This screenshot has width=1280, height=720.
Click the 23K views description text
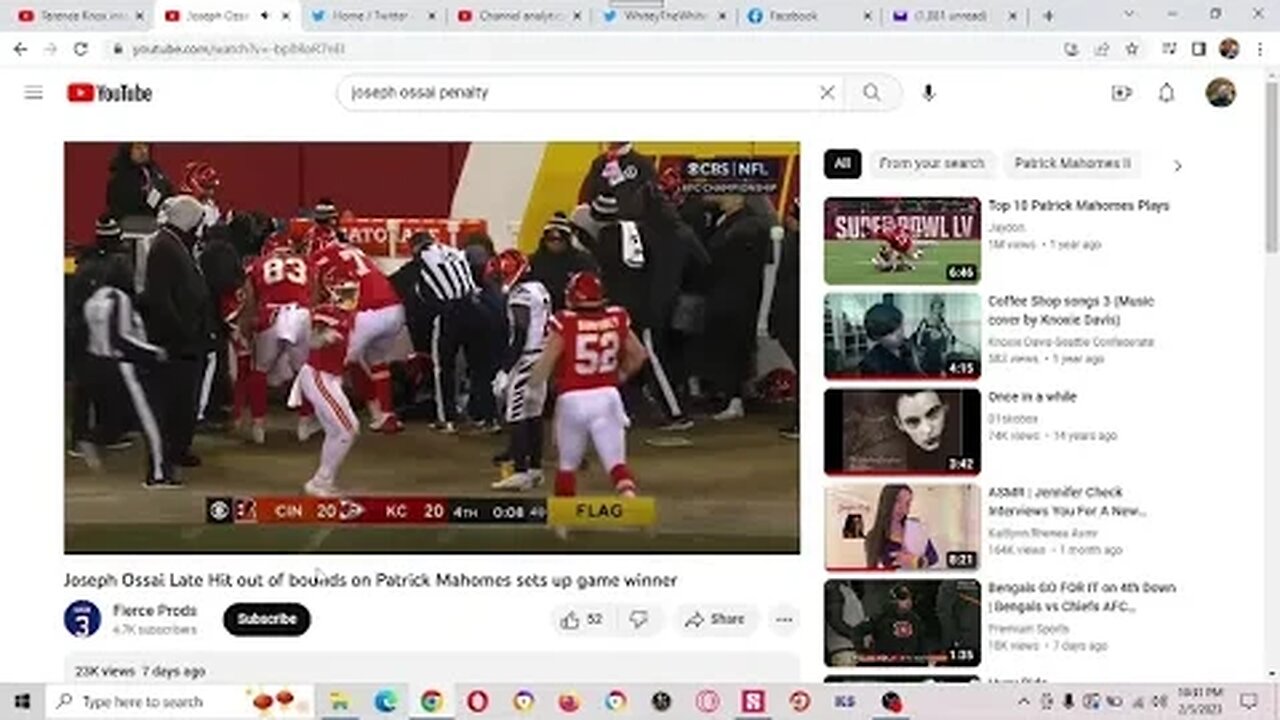(x=140, y=671)
